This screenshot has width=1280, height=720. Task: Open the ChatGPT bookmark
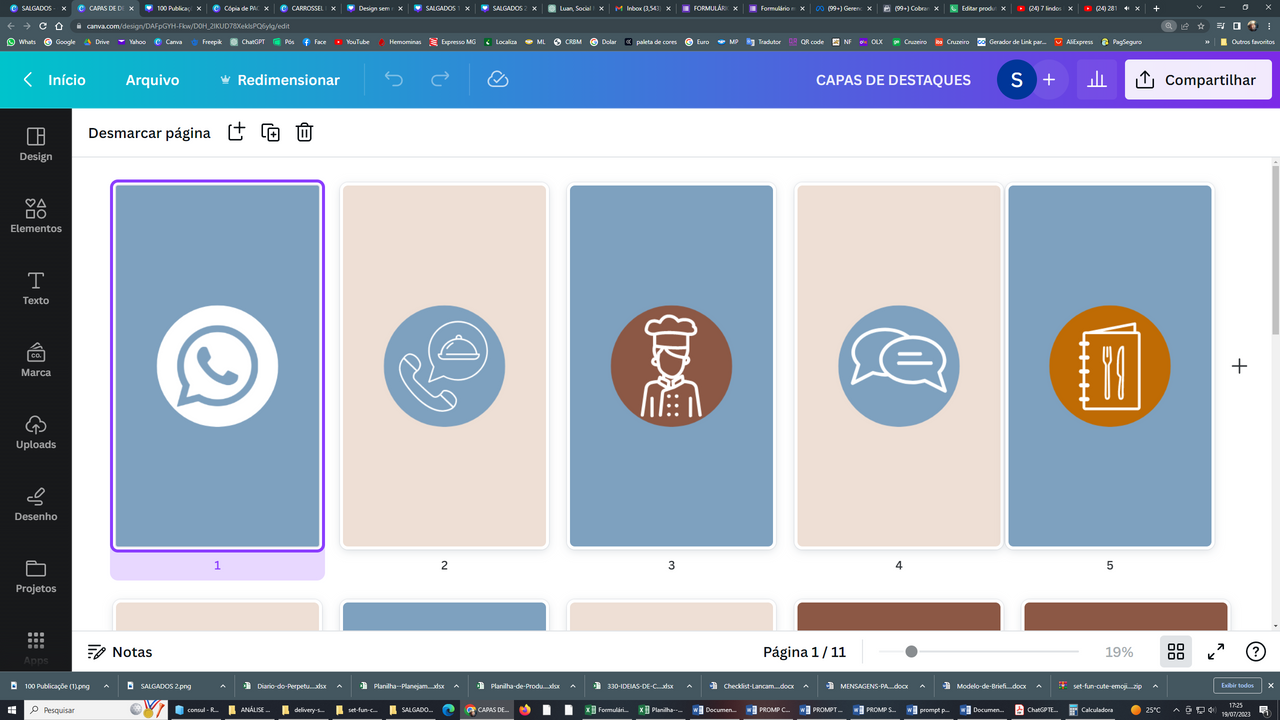pos(246,42)
